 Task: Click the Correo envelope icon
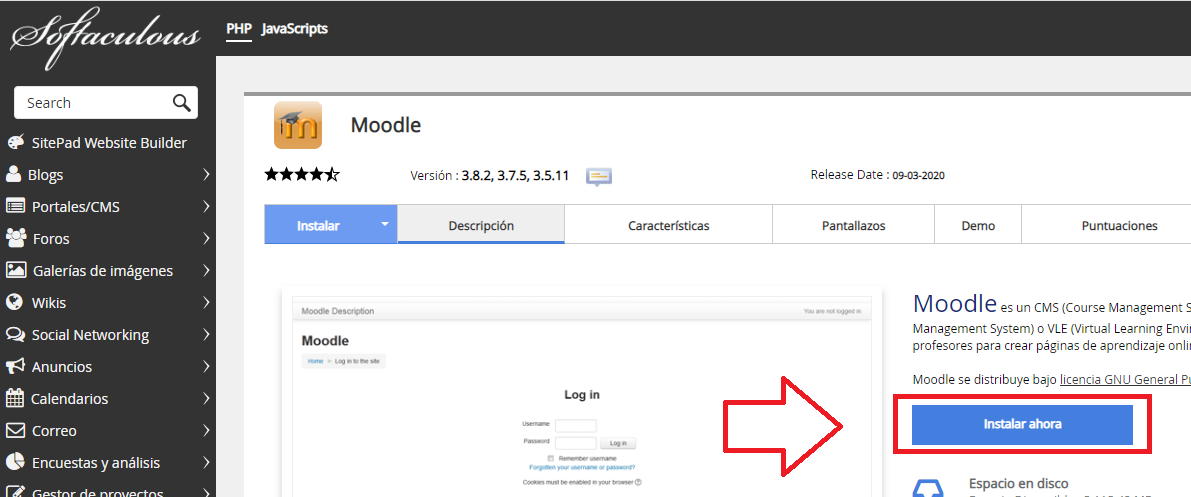tap(15, 430)
